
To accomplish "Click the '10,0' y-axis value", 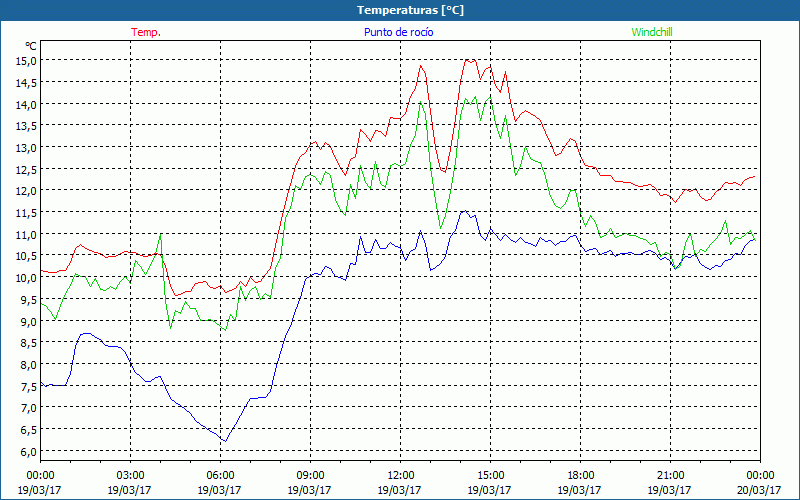I will 27,278.
